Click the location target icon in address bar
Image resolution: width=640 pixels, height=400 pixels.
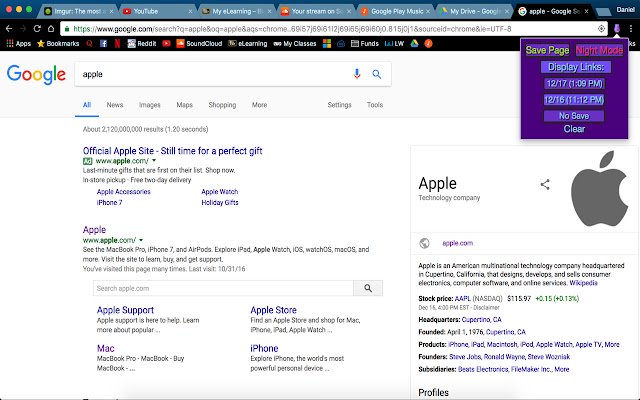[x=601, y=29]
